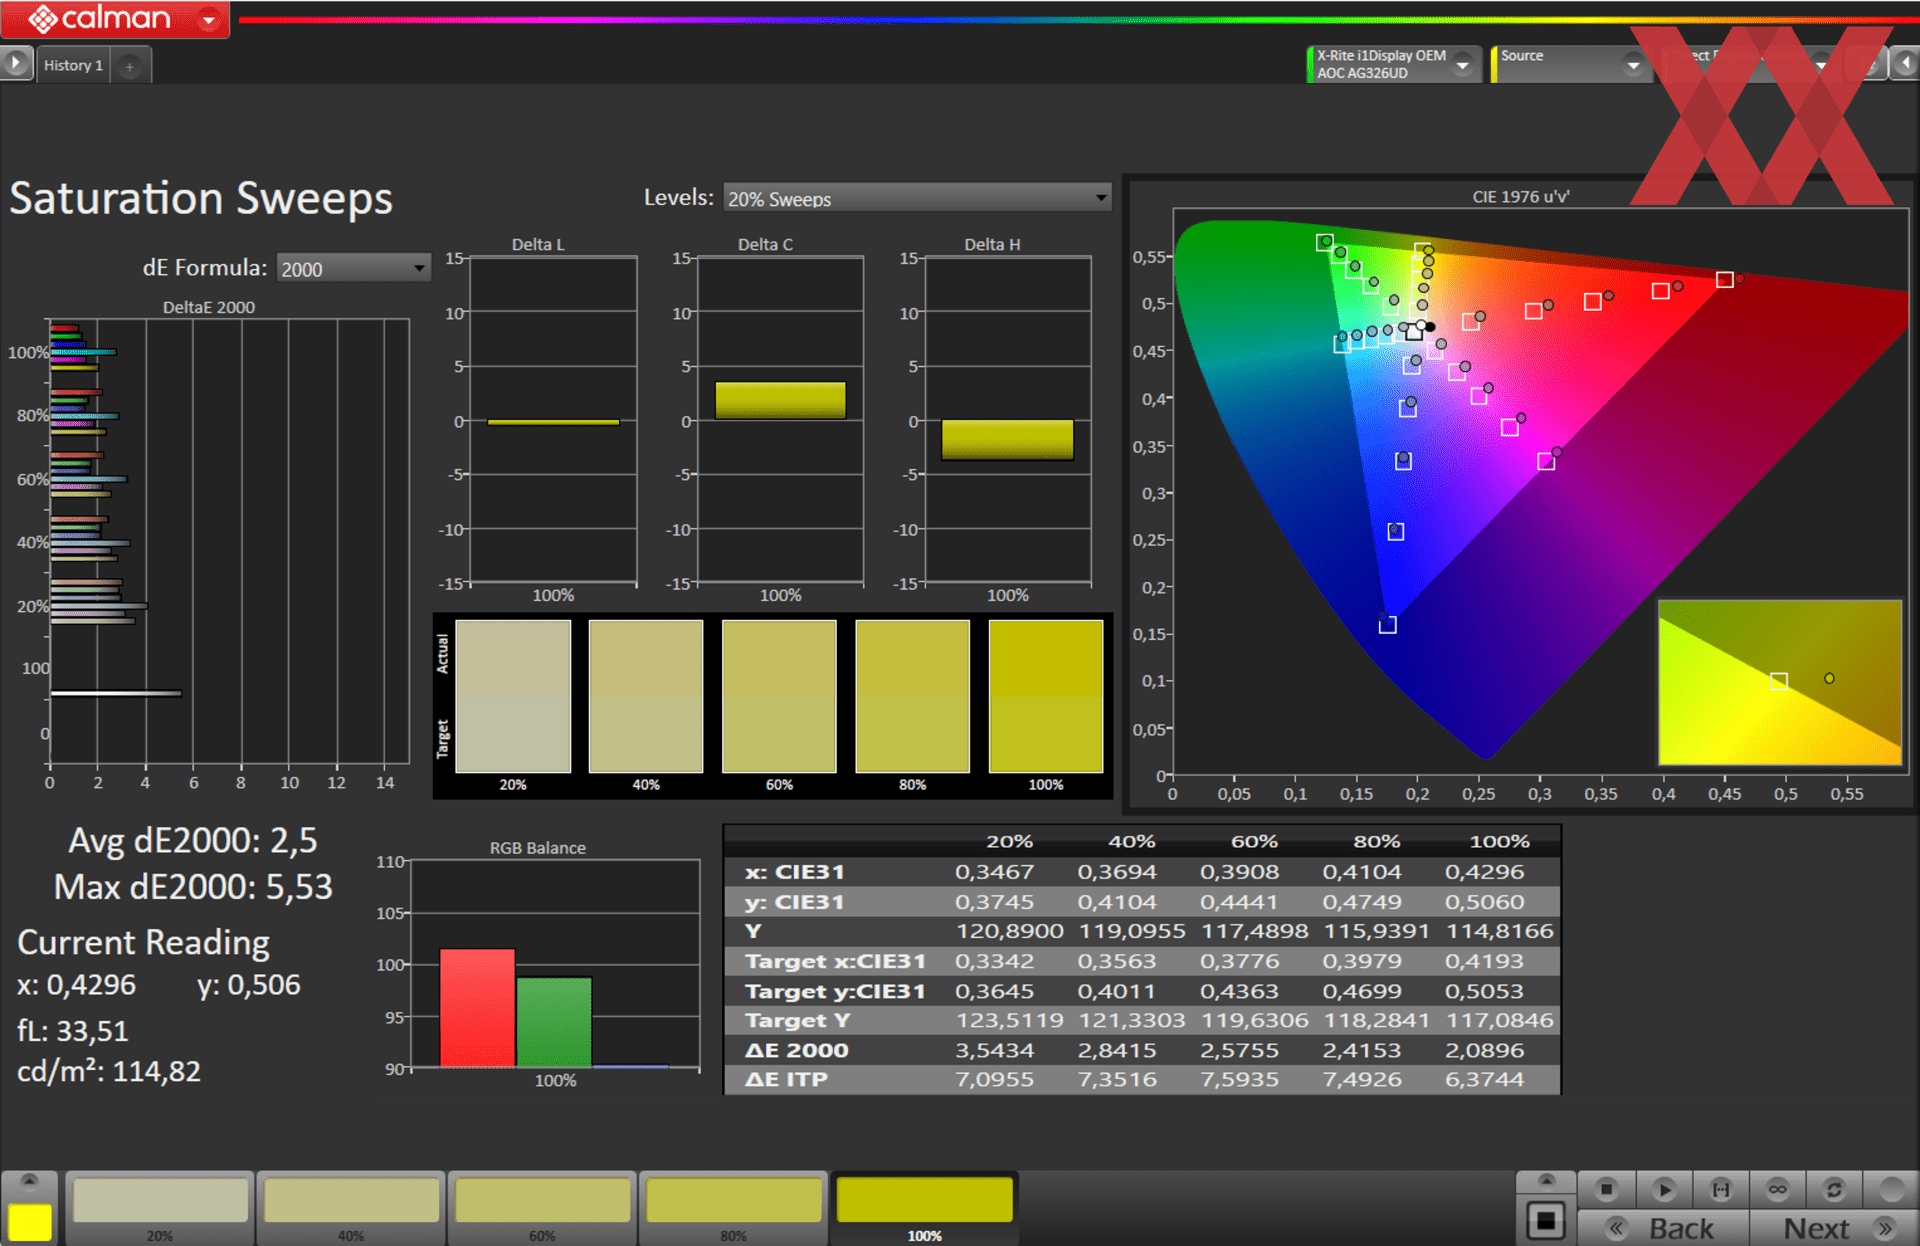This screenshot has width=1920, height=1246.
Task: Click the continuous read infinity icon
Action: coord(1777,1189)
